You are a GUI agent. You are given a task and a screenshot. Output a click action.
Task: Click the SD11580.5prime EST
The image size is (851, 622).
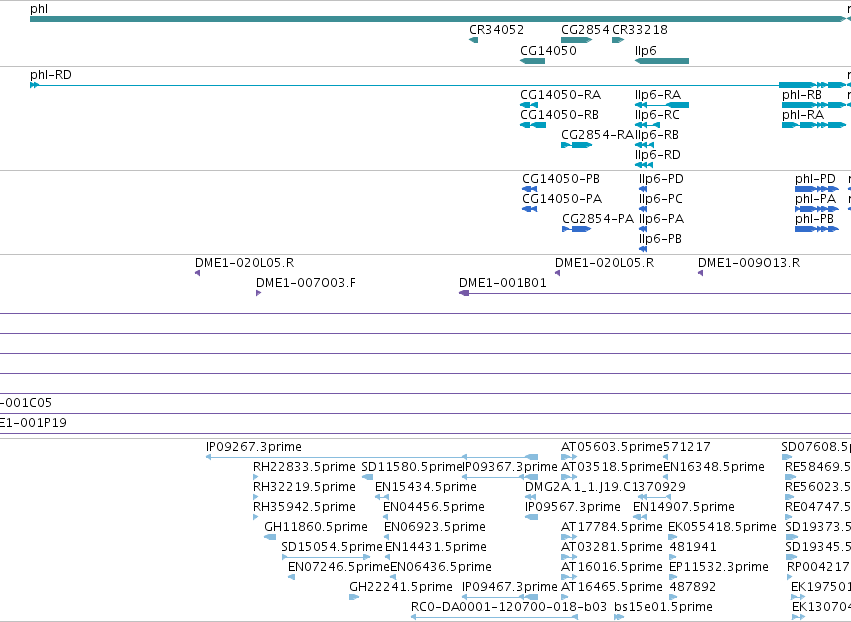pyautogui.click(x=367, y=477)
